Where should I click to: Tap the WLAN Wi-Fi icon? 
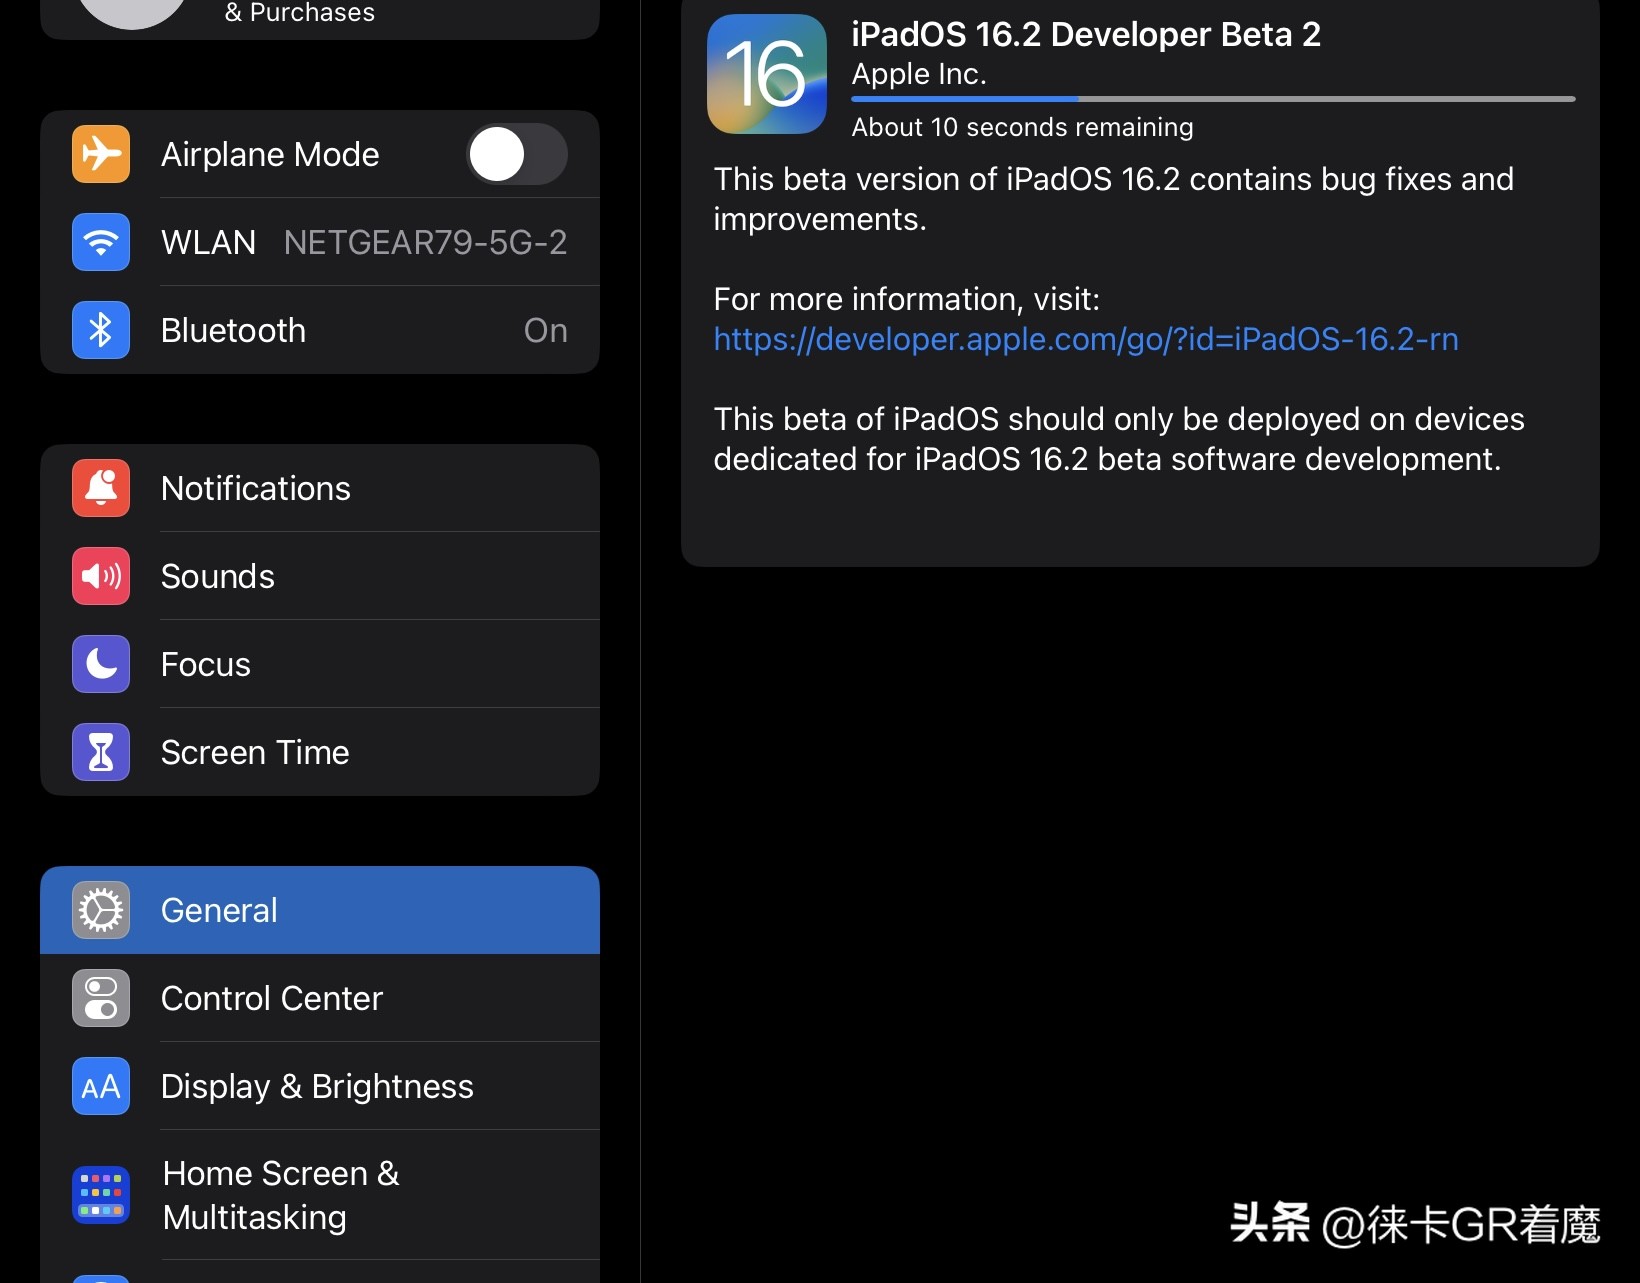(101, 242)
